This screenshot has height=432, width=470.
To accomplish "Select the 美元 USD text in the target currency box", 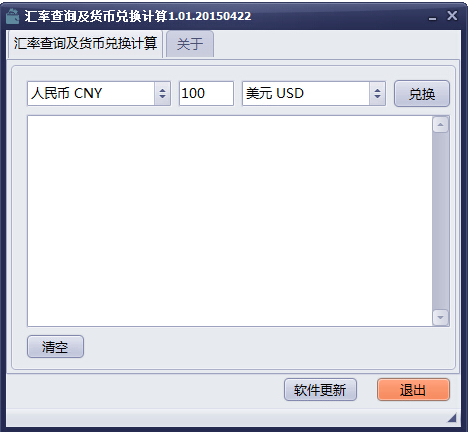I will point(275,93).
